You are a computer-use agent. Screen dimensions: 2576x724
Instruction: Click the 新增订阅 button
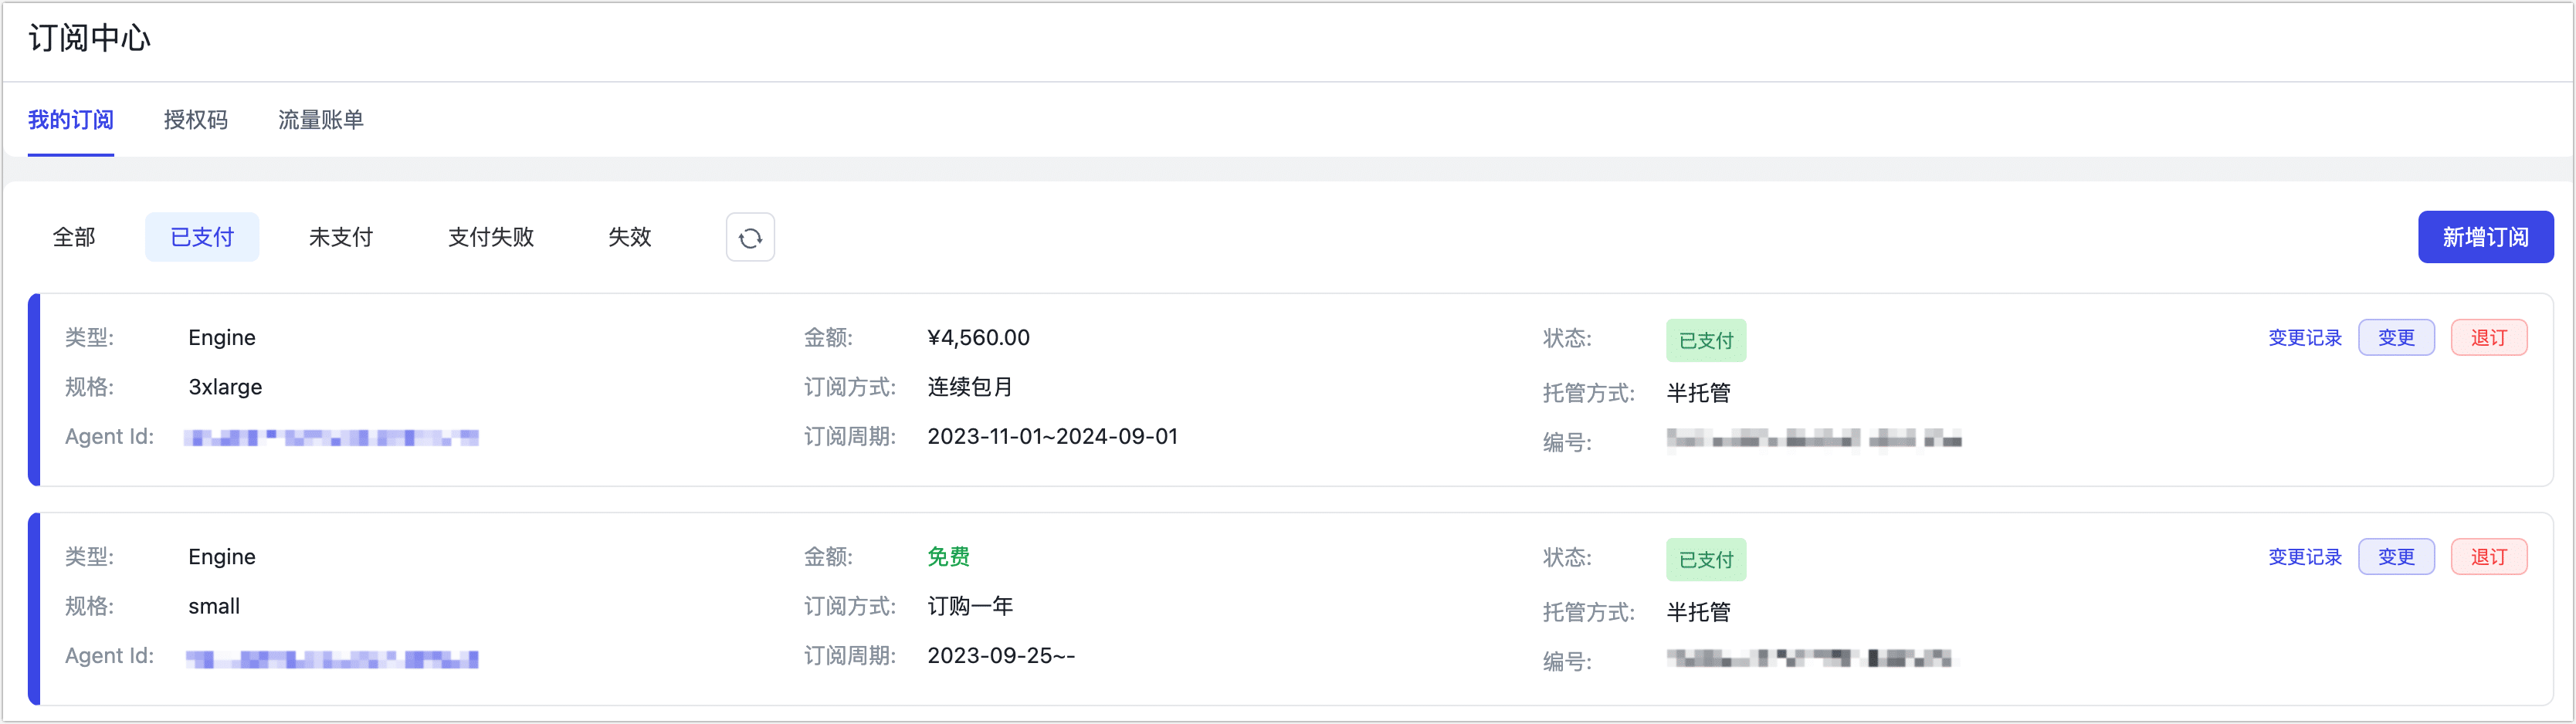pos(2485,237)
